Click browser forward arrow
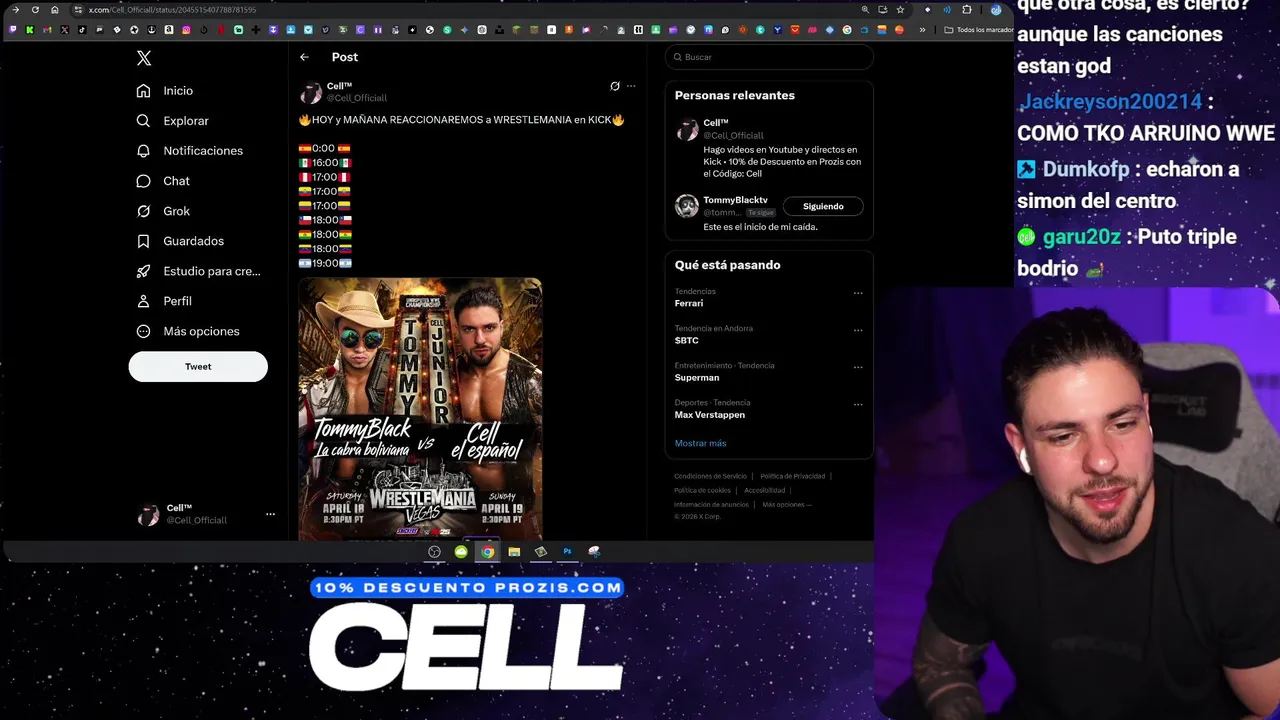The width and height of the screenshot is (1280, 720). tap(15, 10)
